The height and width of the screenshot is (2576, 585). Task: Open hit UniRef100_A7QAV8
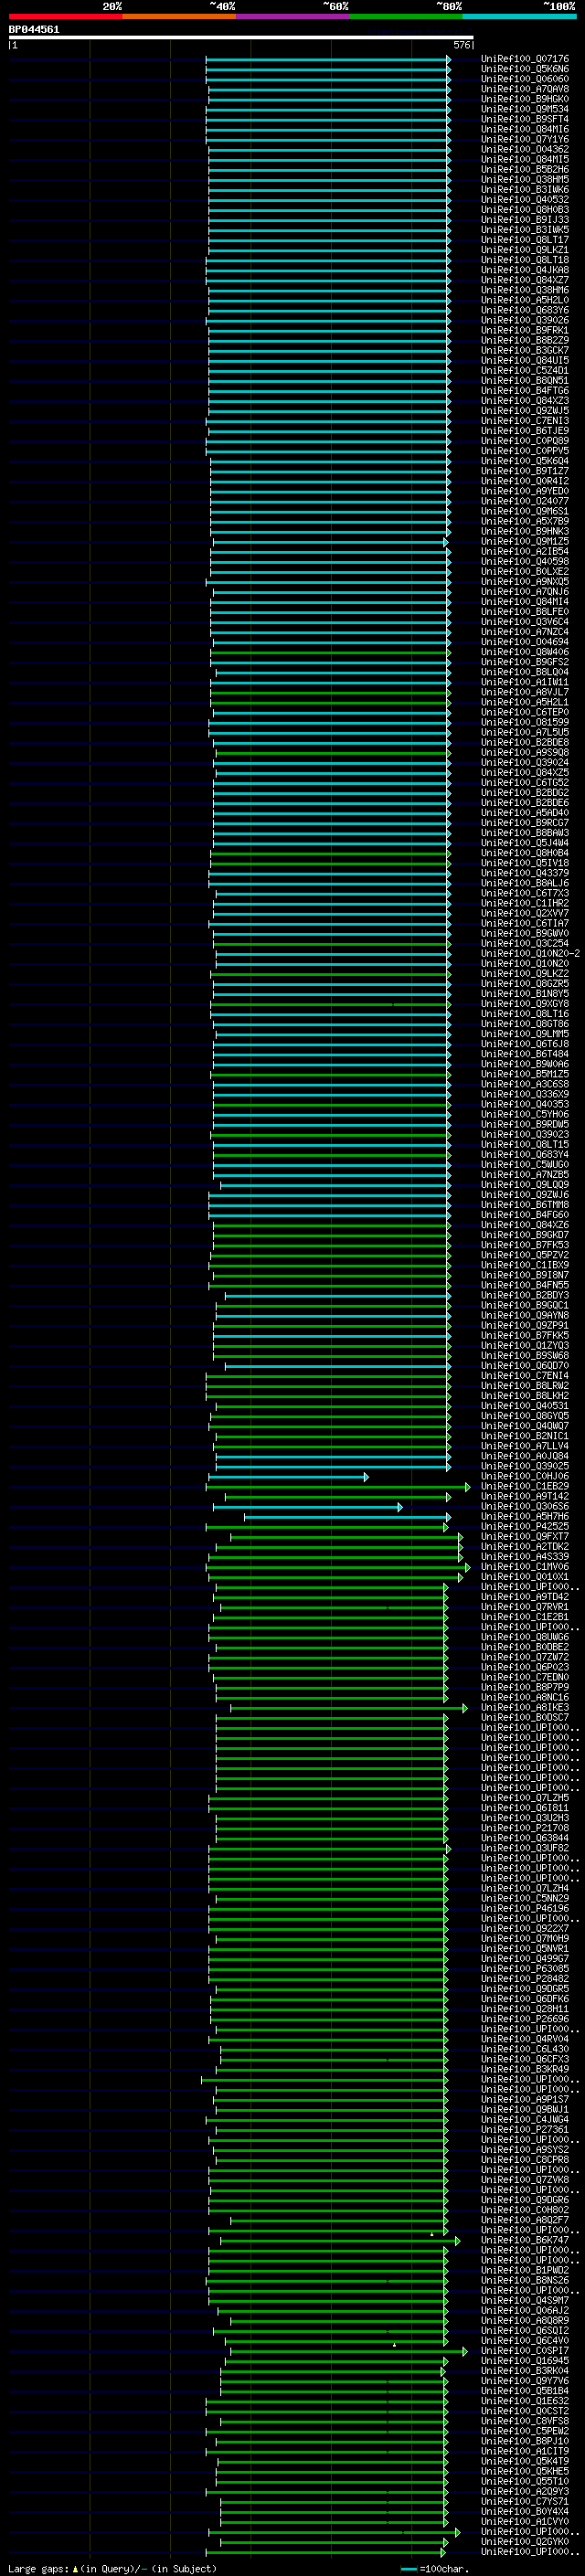click(525, 89)
